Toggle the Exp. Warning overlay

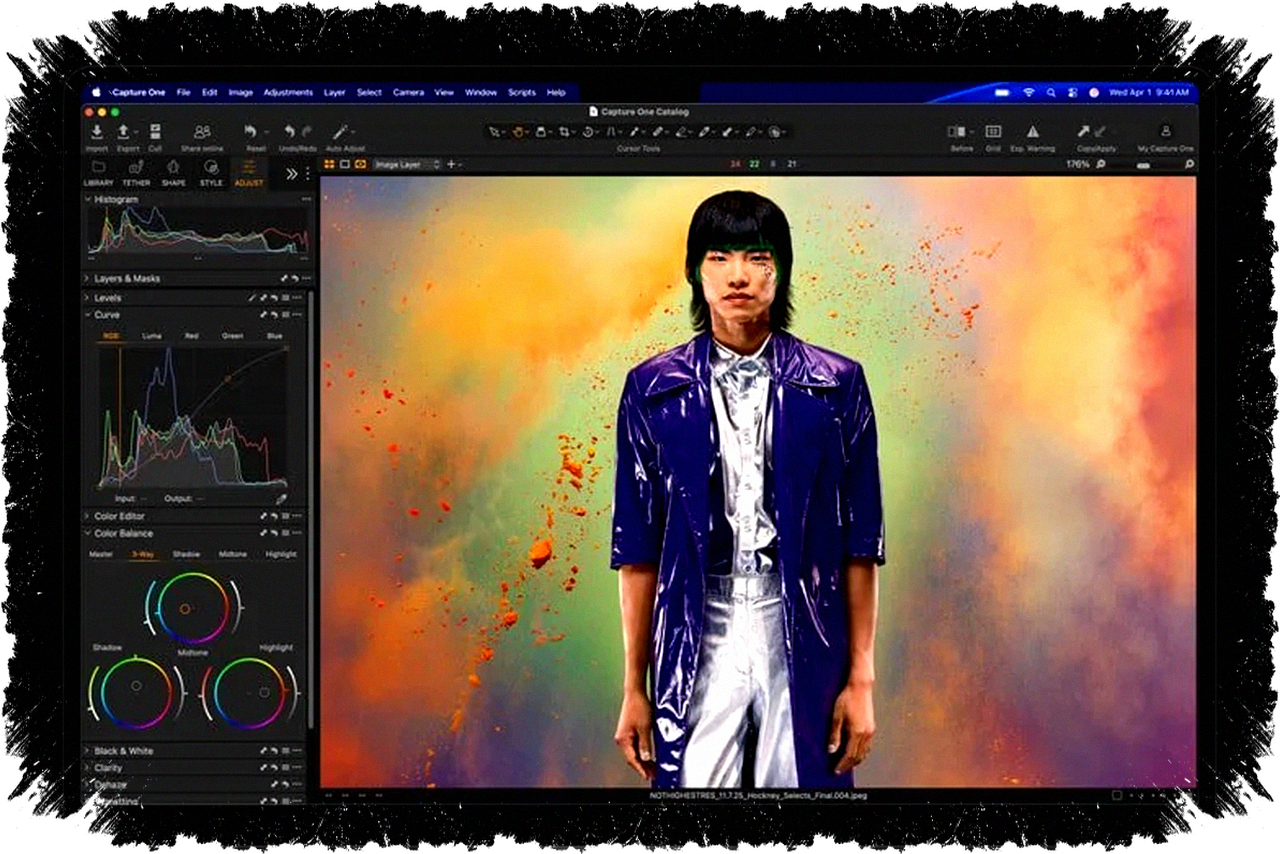point(1032,132)
